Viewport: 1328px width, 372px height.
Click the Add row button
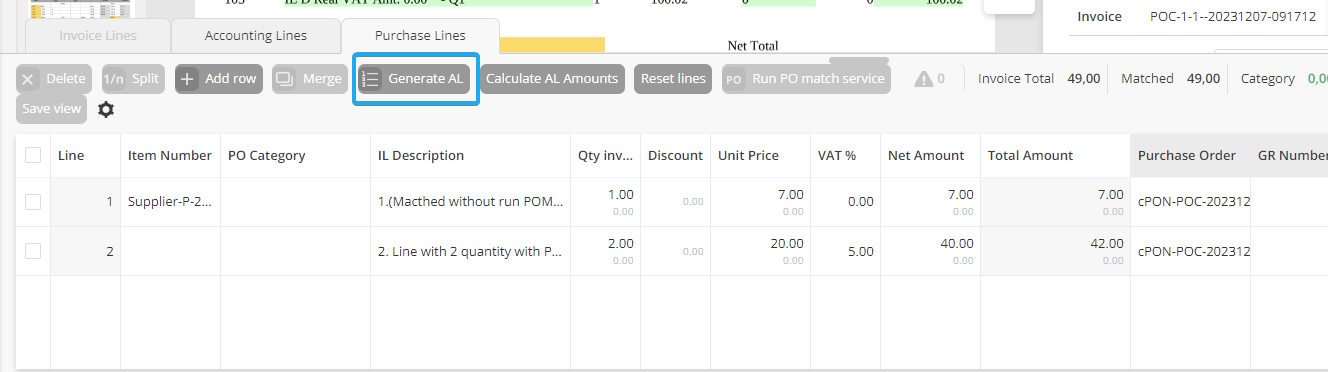(219, 79)
